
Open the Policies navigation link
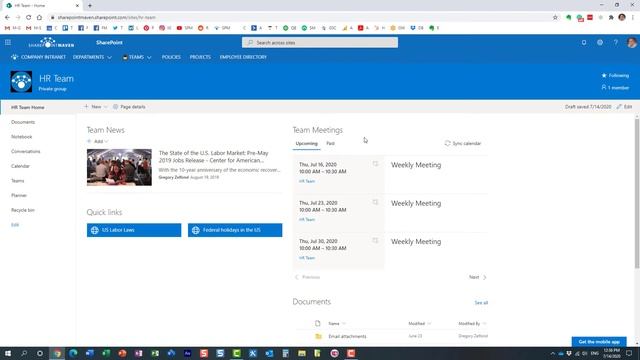click(171, 57)
